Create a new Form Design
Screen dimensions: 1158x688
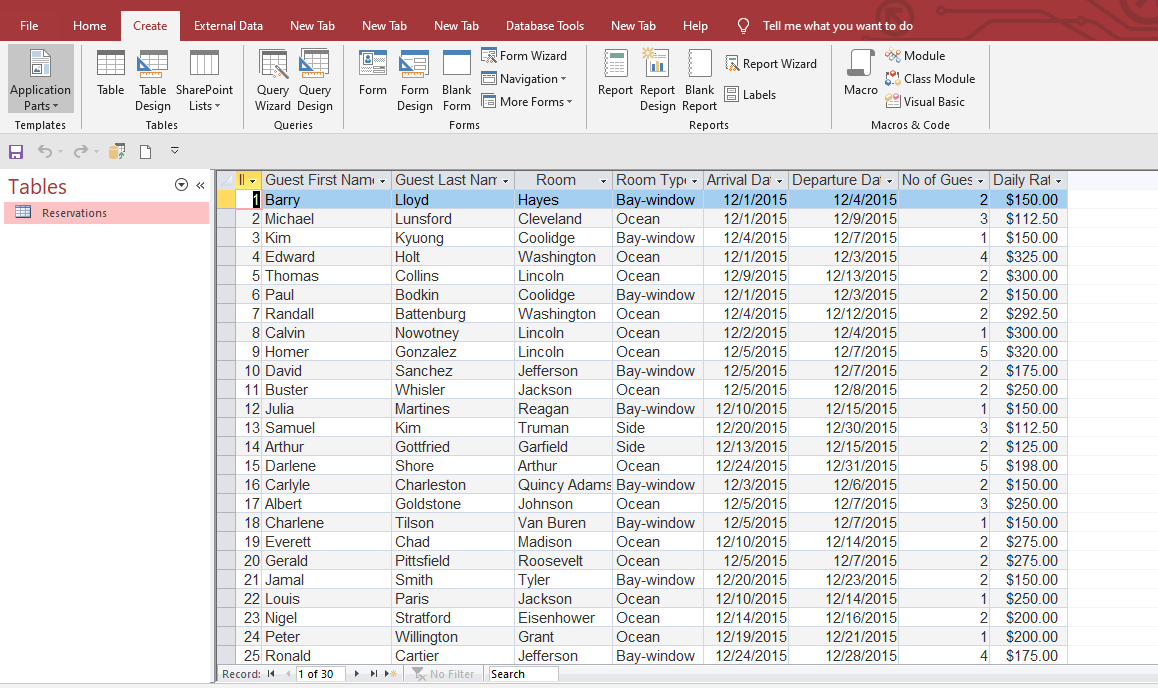(414, 80)
